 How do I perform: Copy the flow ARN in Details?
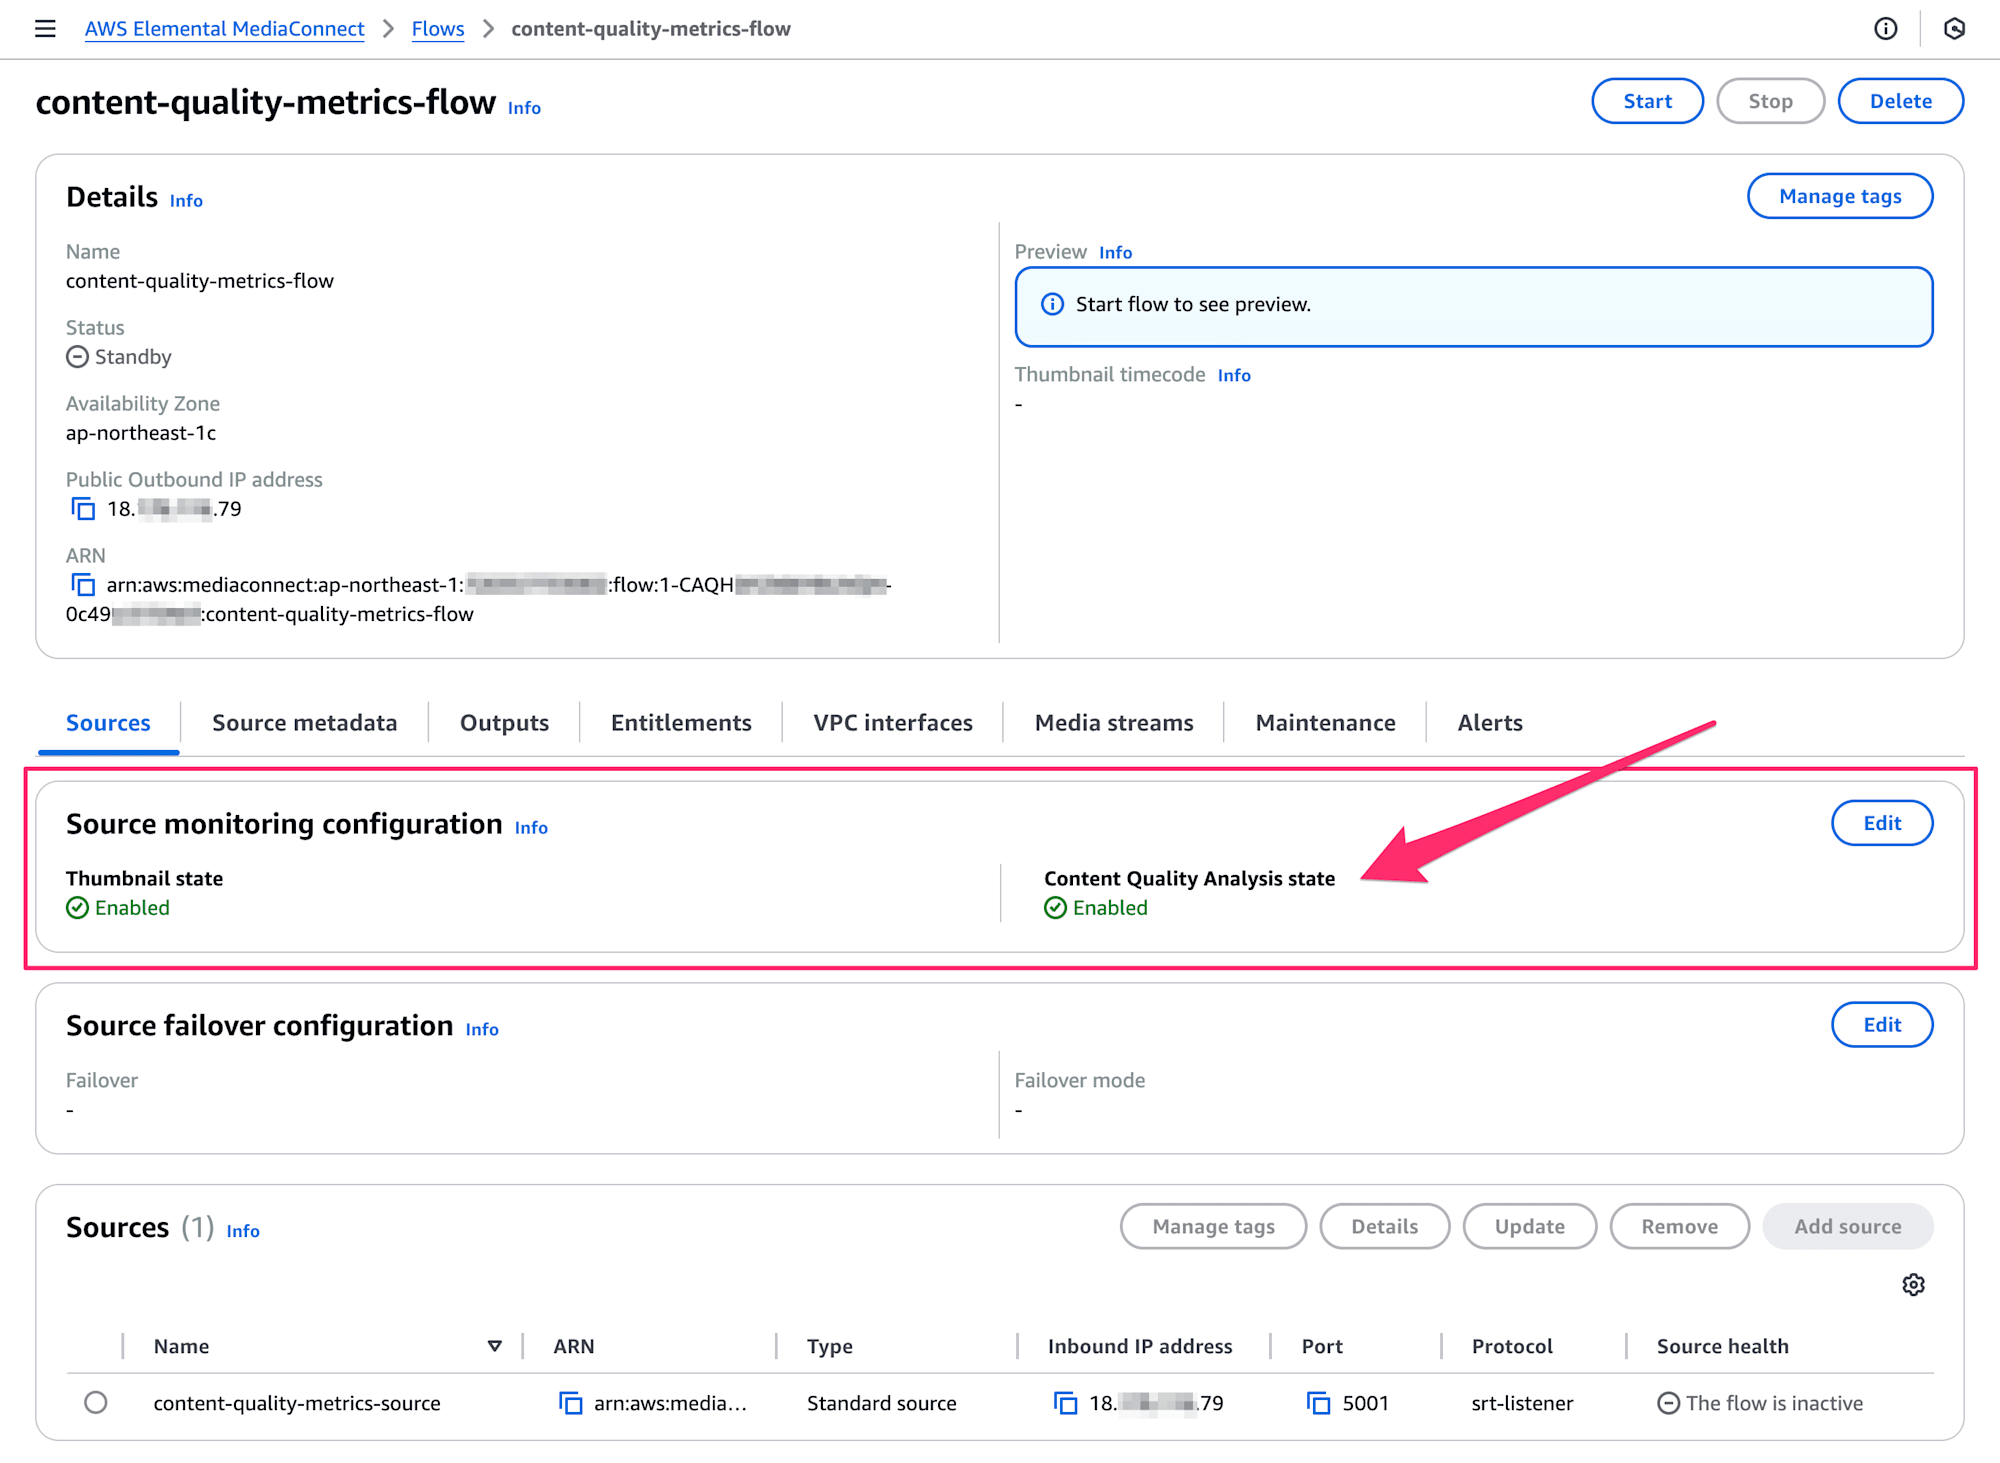pos(83,585)
